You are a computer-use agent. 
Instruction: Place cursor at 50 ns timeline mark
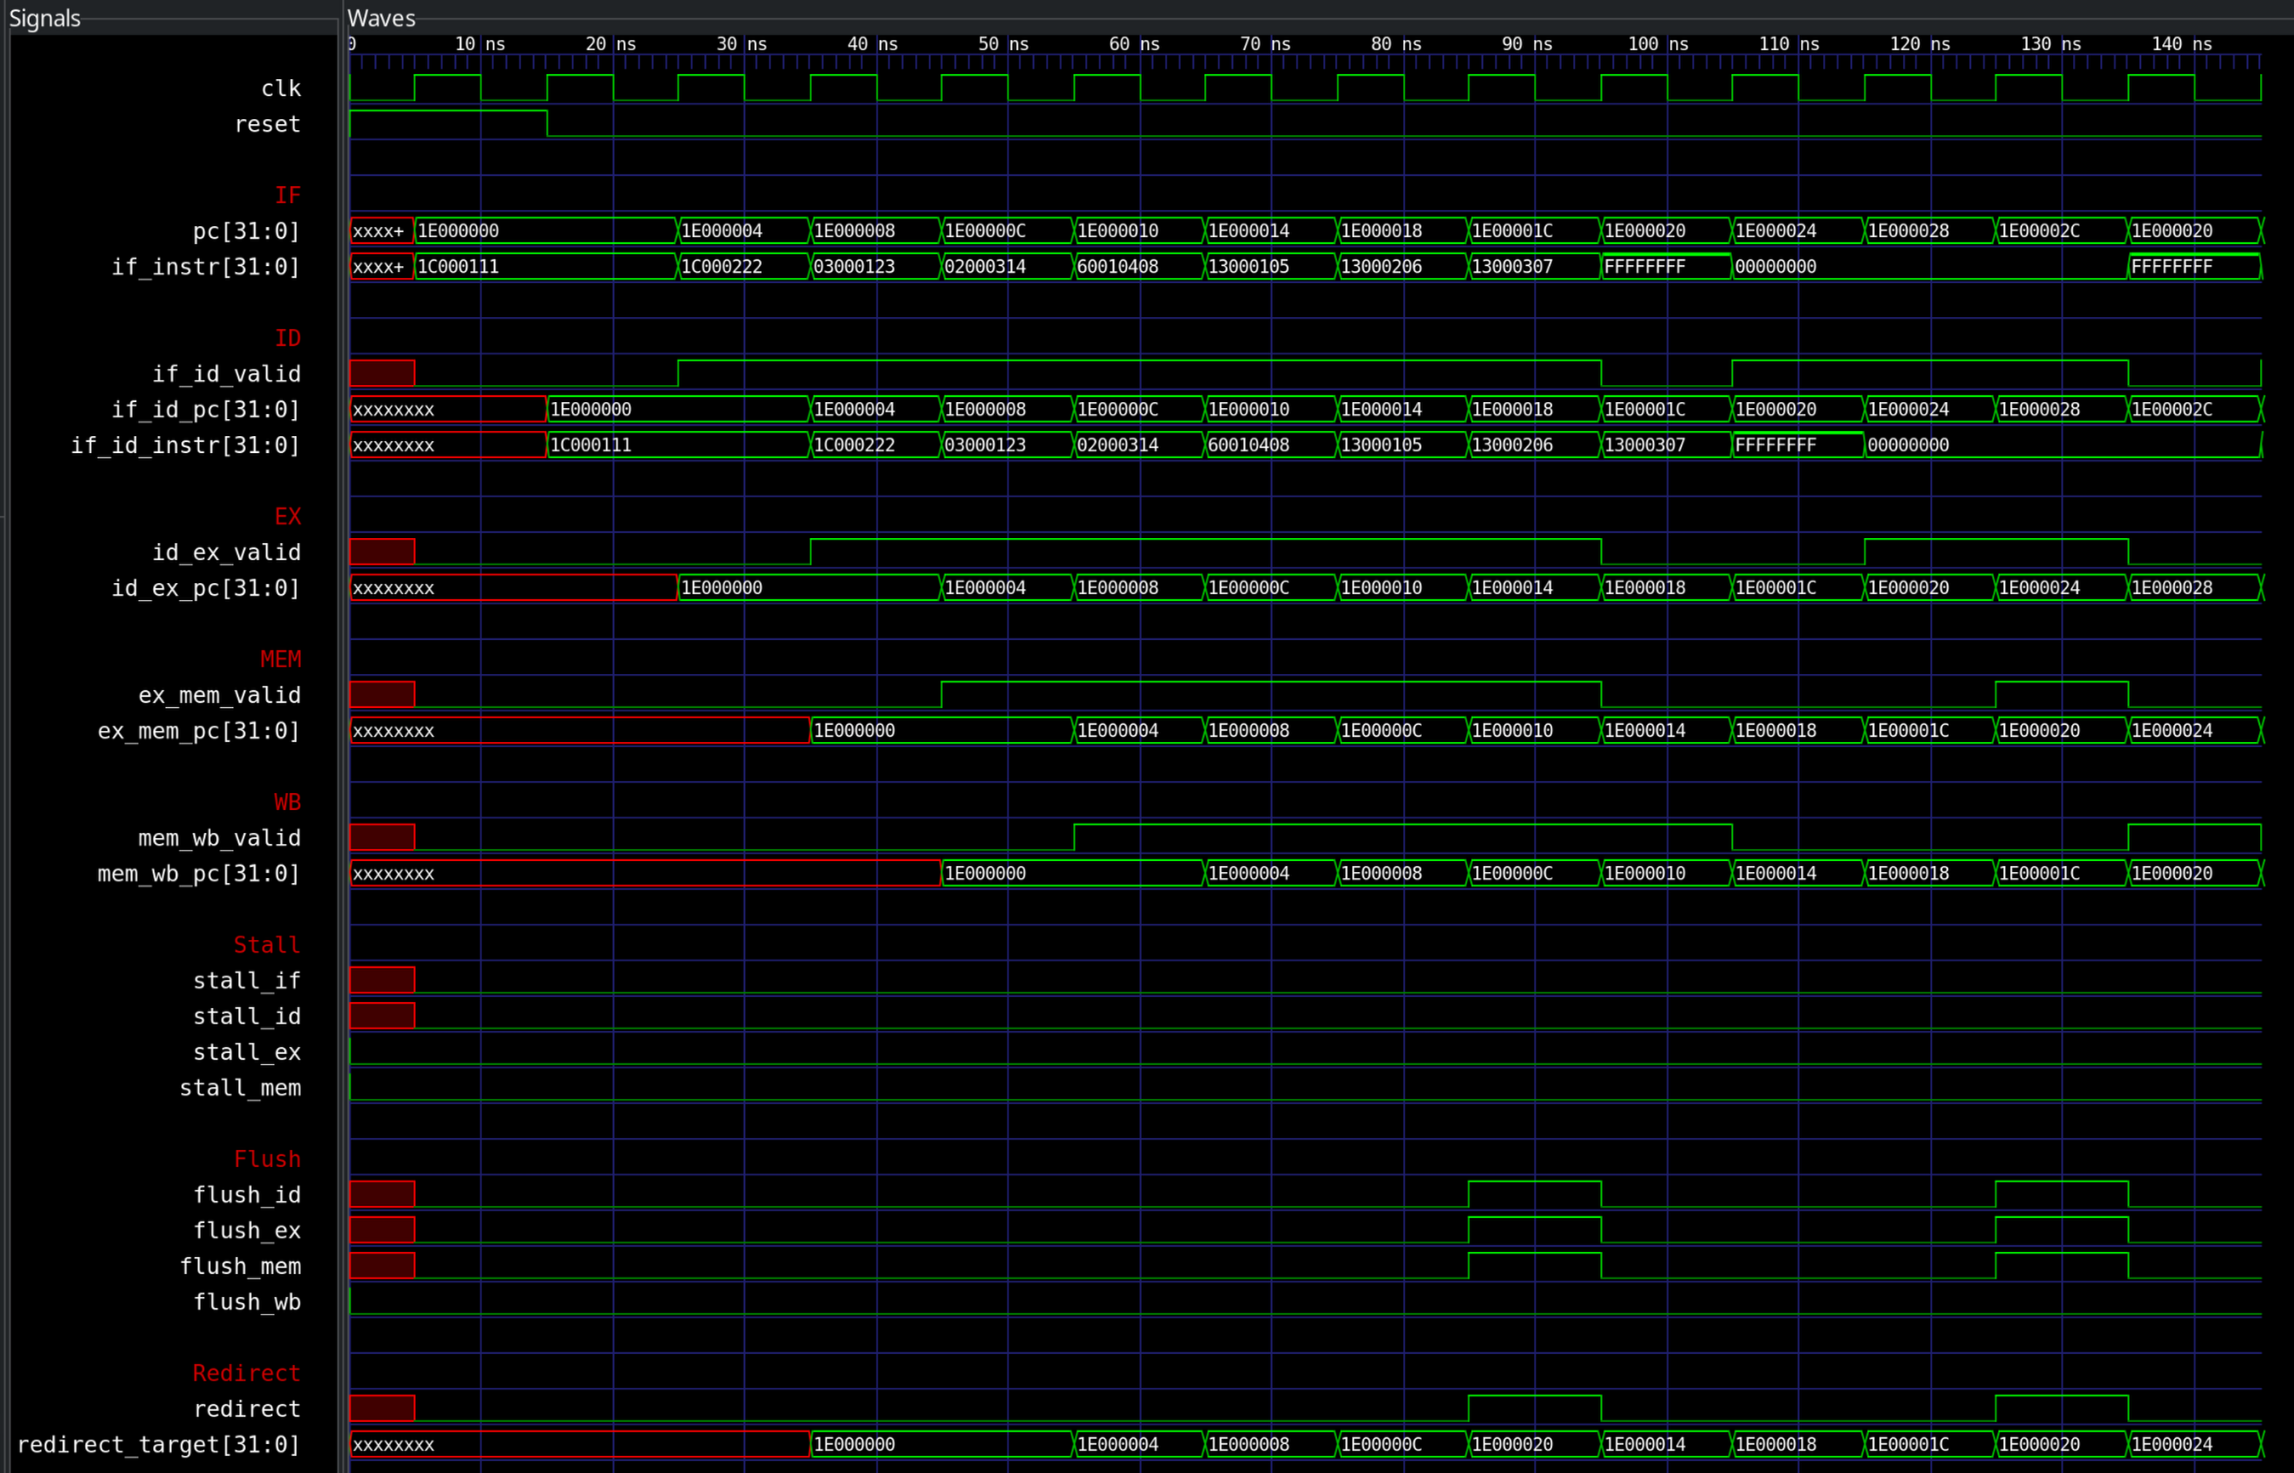1004,44
